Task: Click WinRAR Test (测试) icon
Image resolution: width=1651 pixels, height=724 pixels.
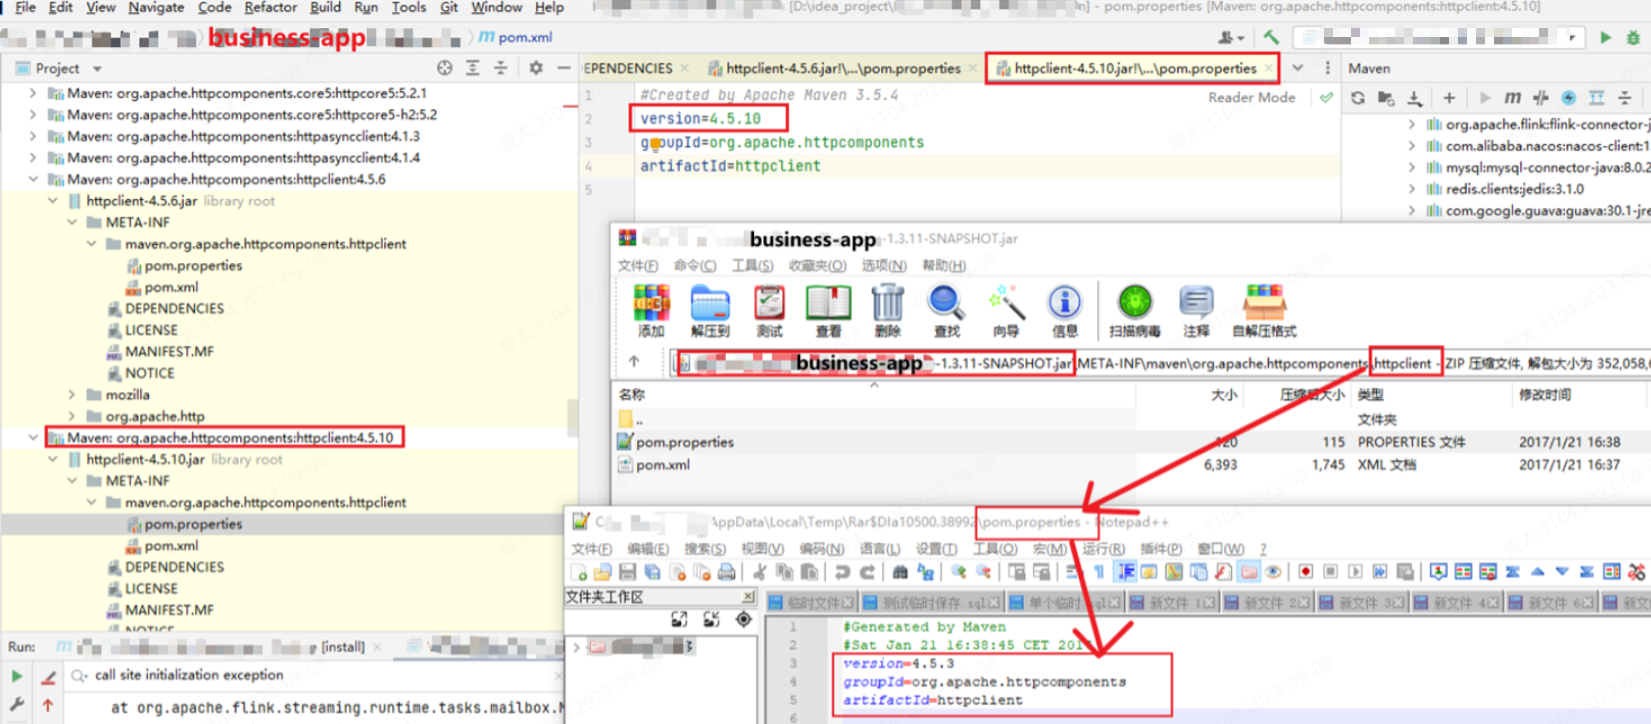Action: click(x=769, y=310)
